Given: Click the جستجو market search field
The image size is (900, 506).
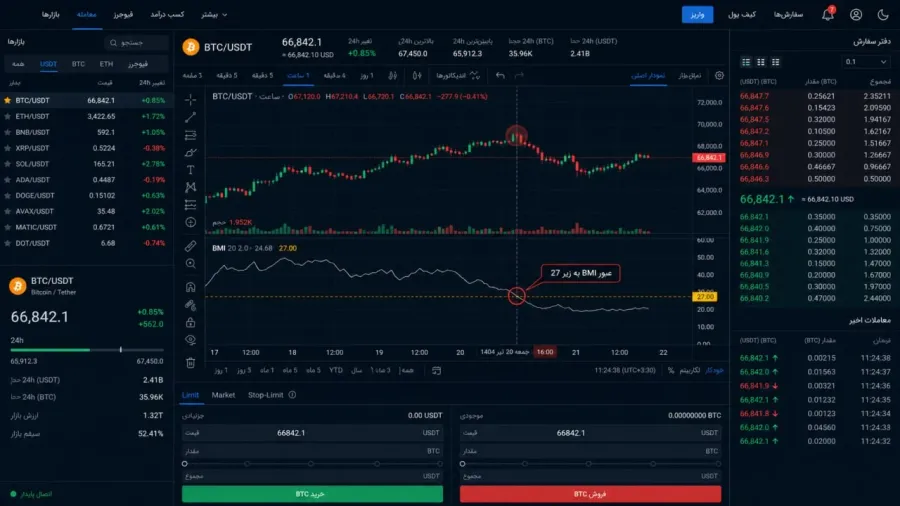Looking at the screenshot, I should click(x=137, y=42).
